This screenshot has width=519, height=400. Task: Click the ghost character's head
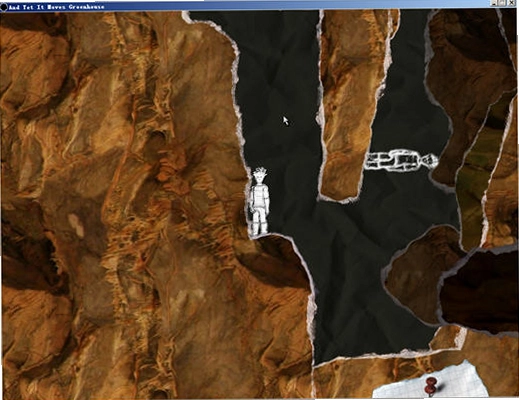click(x=429, y=161)
